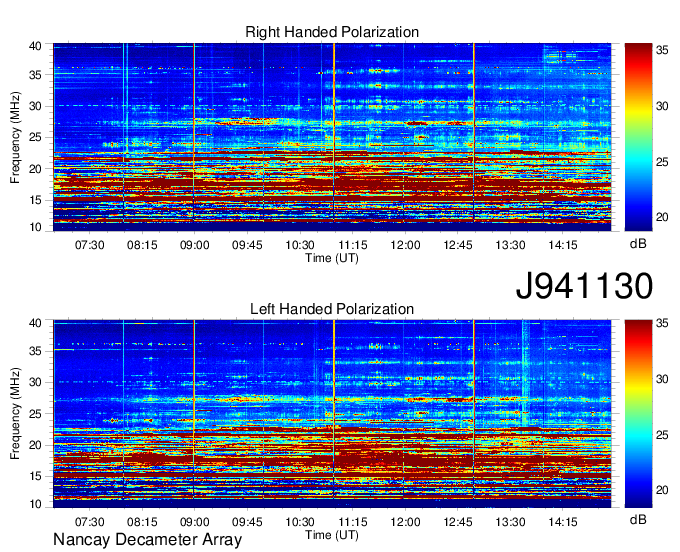Select the J941130 observation label

click(584, 286)
